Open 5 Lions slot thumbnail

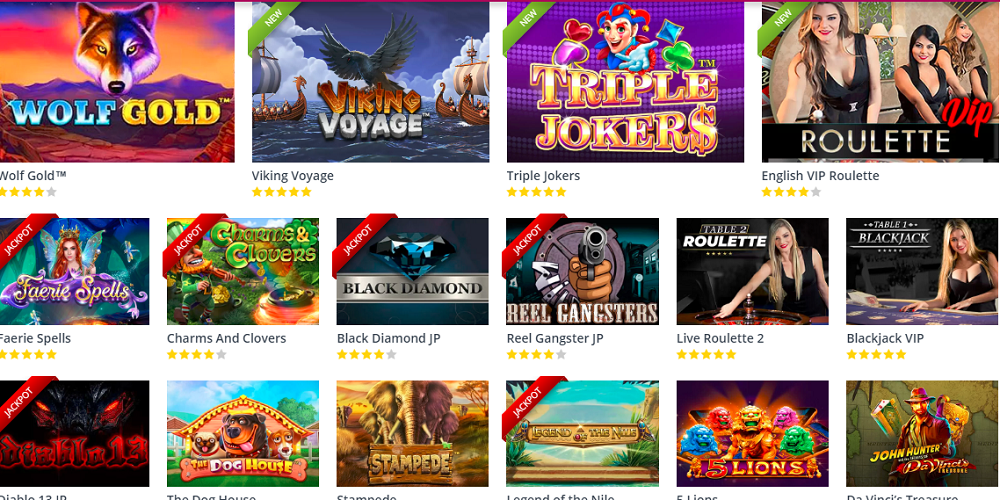(753, 434)
